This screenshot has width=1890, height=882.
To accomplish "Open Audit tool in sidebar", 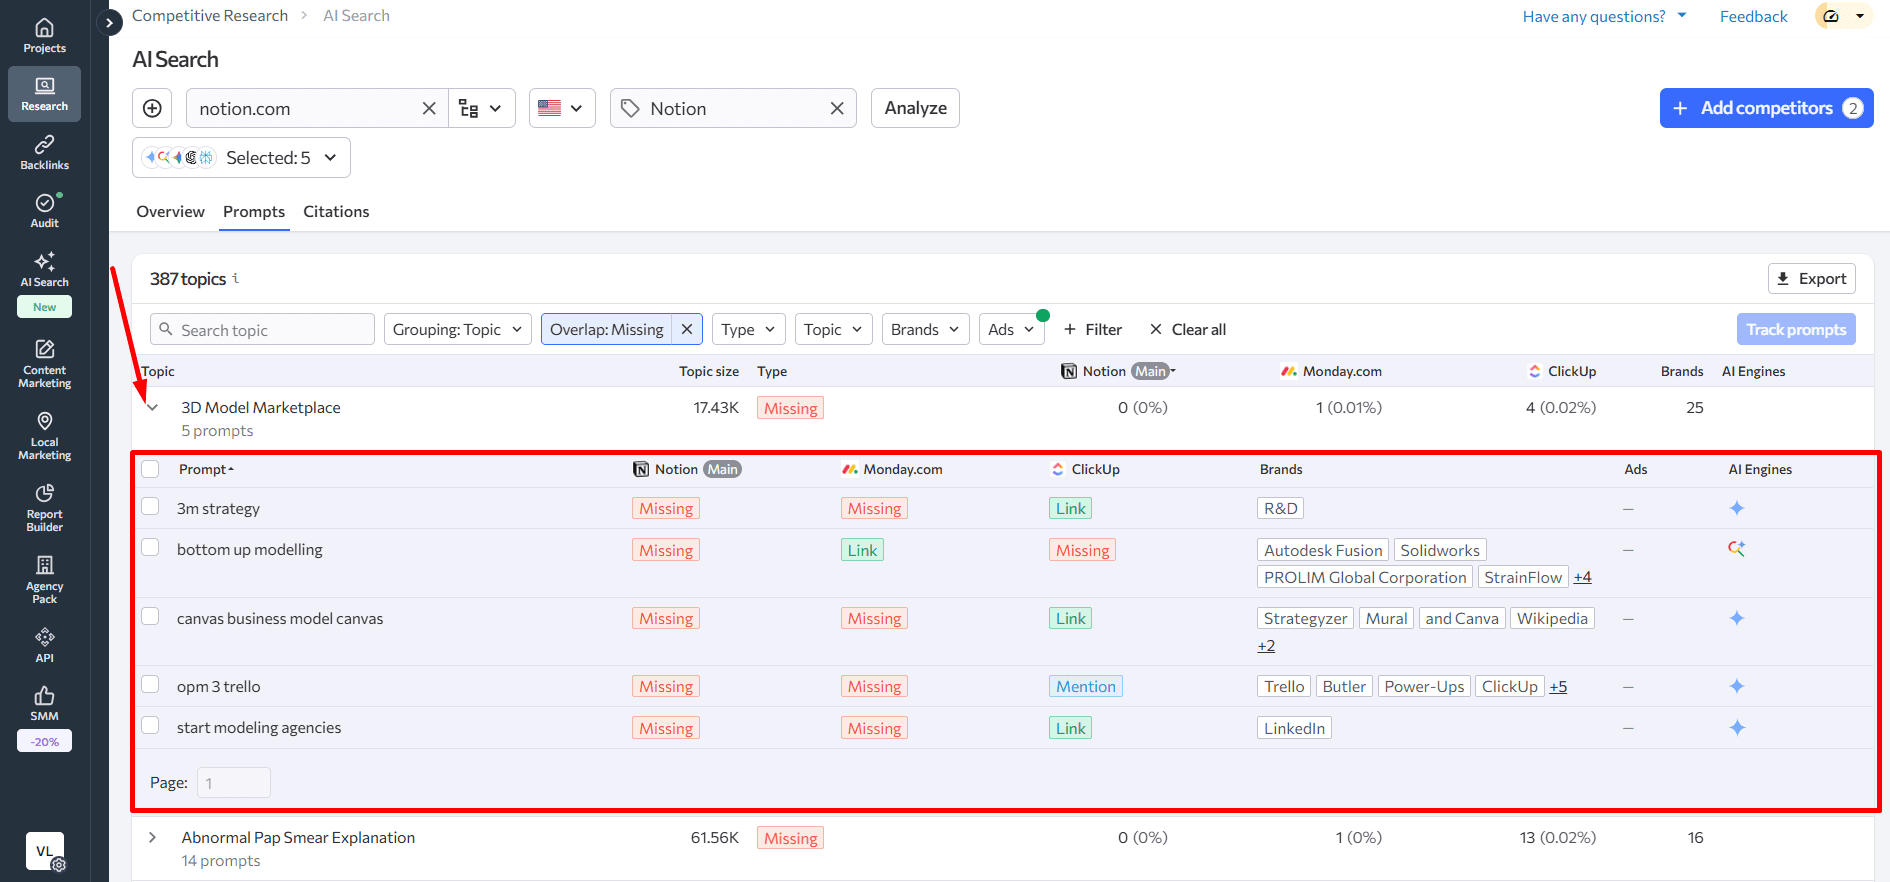I will pos(44,211).
